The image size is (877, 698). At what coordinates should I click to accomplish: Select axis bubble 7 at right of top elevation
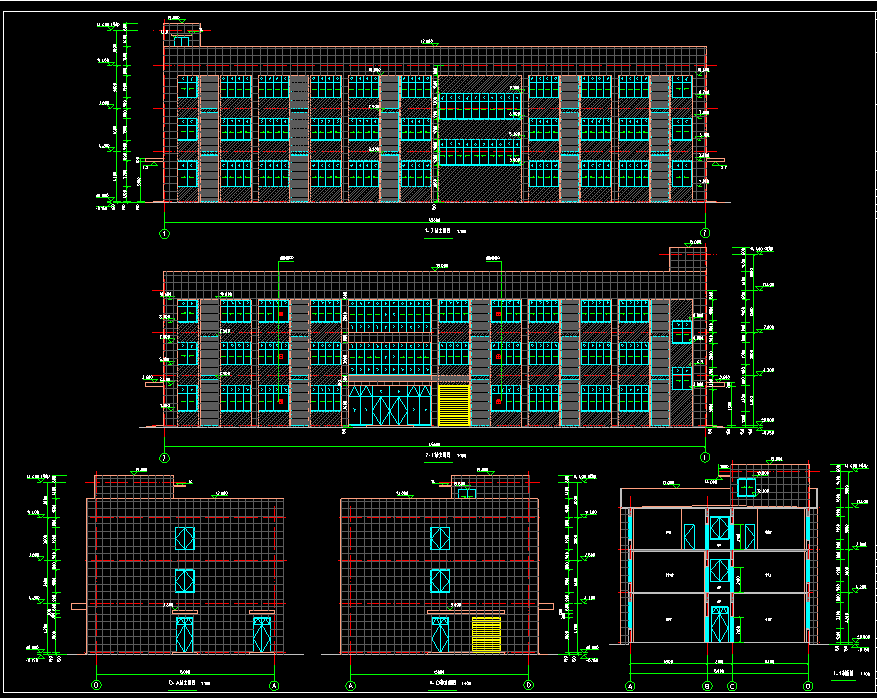(705, 233)
